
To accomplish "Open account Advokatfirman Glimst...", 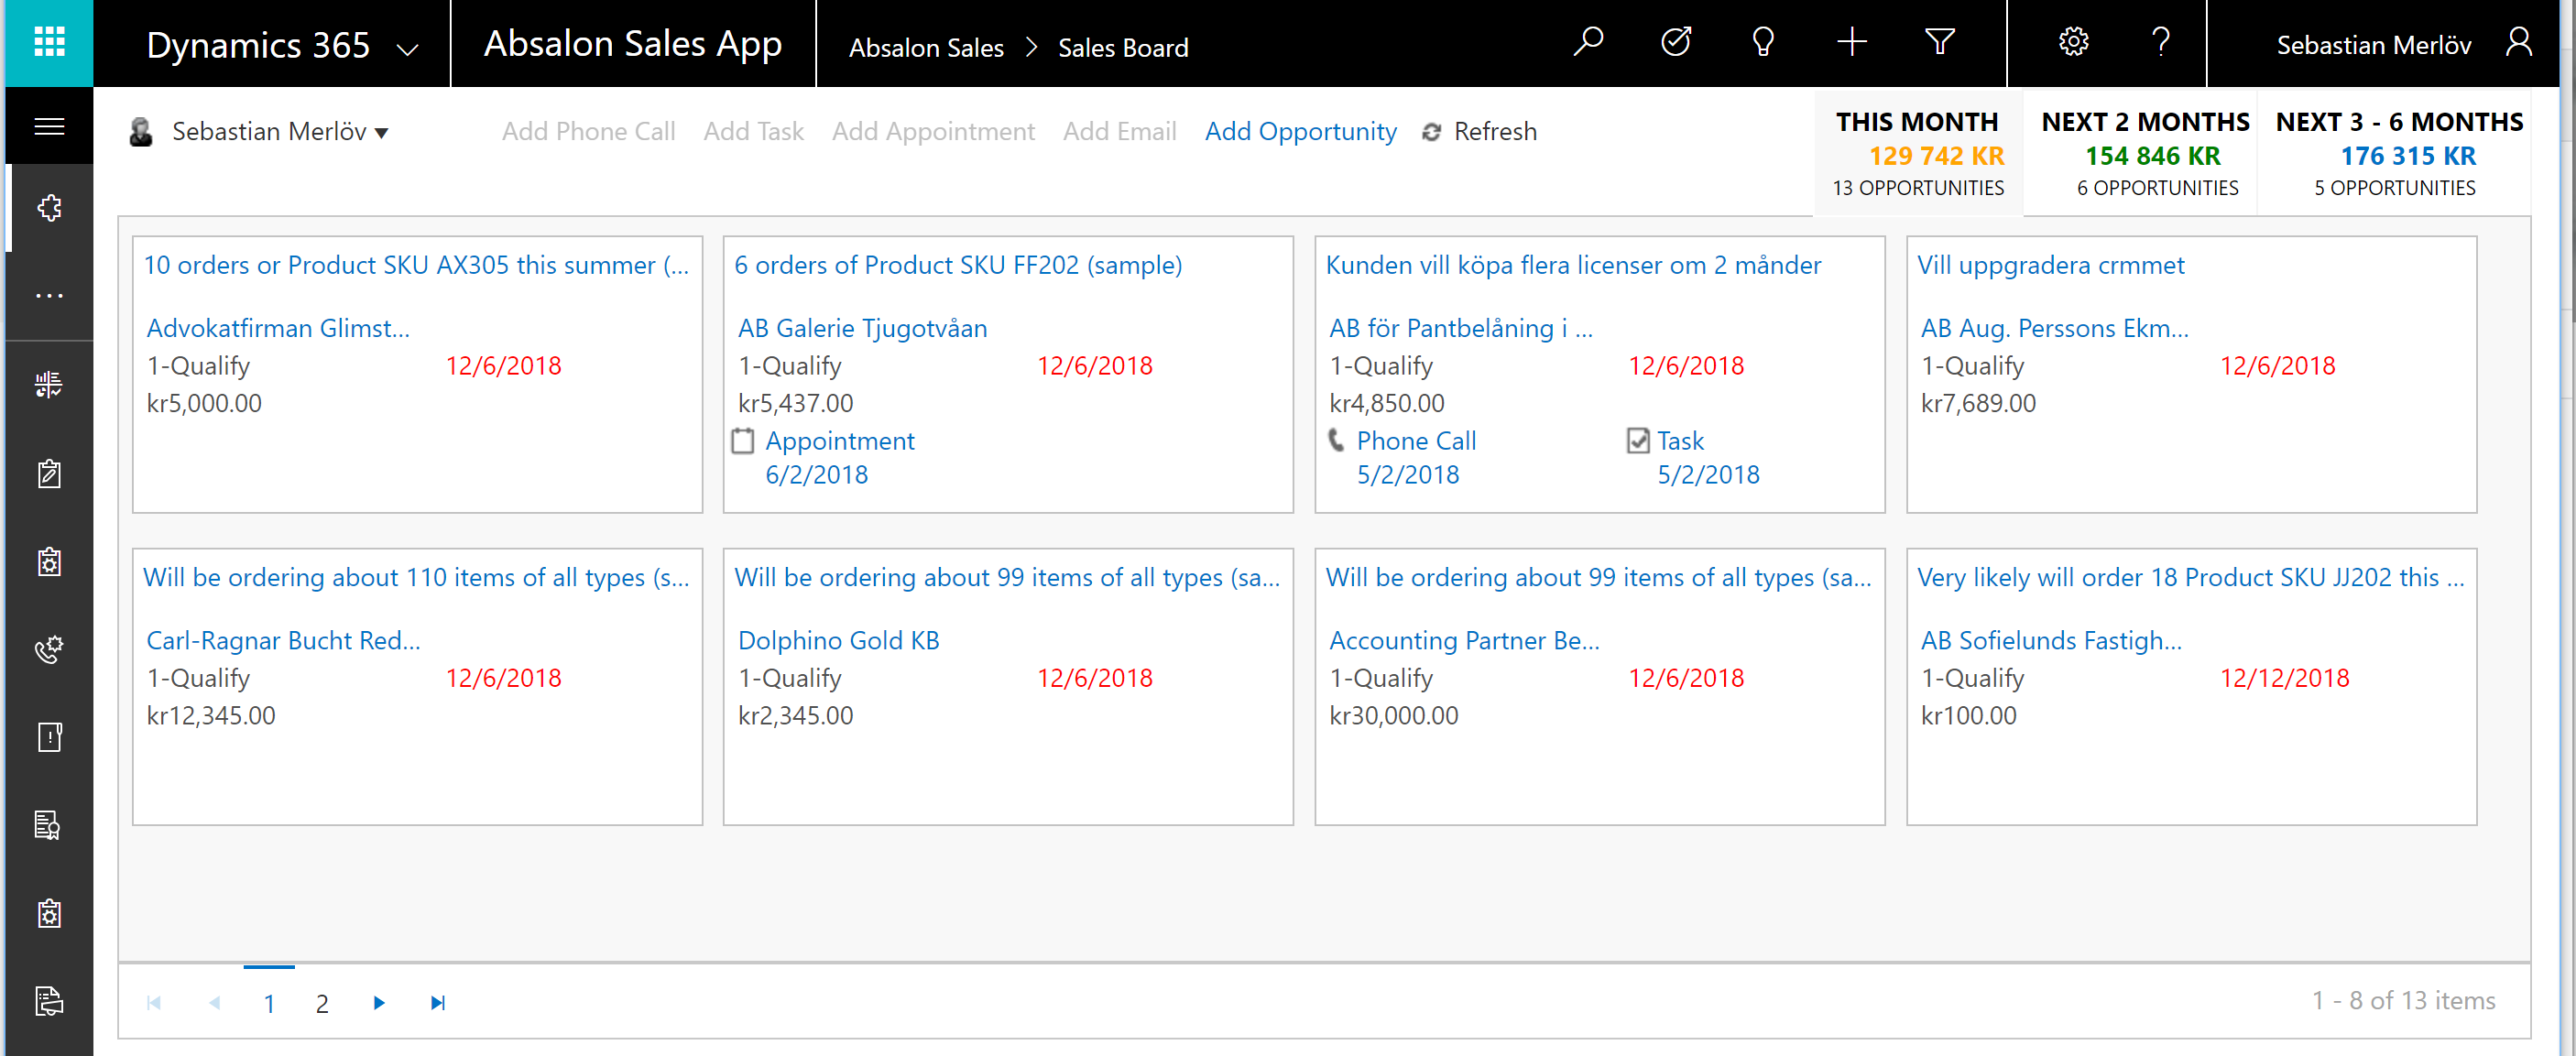I will click(278, 328).
